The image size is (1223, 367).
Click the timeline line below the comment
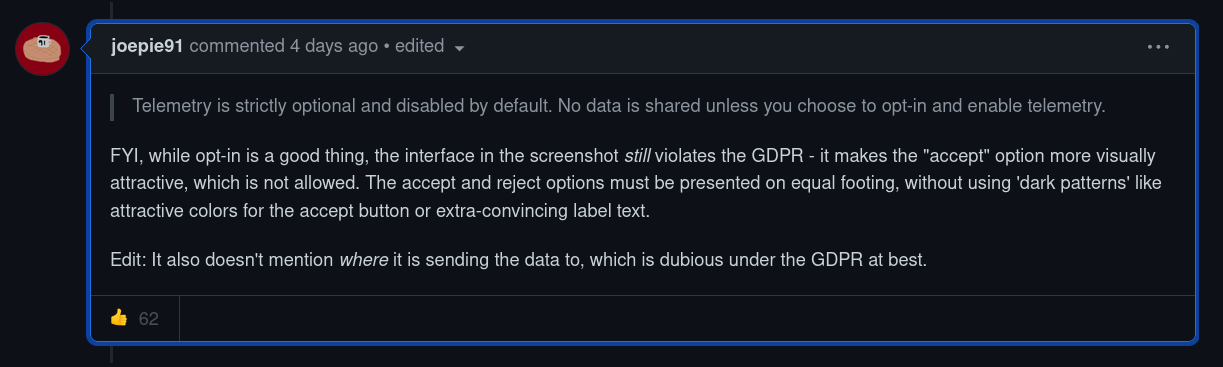111,355
